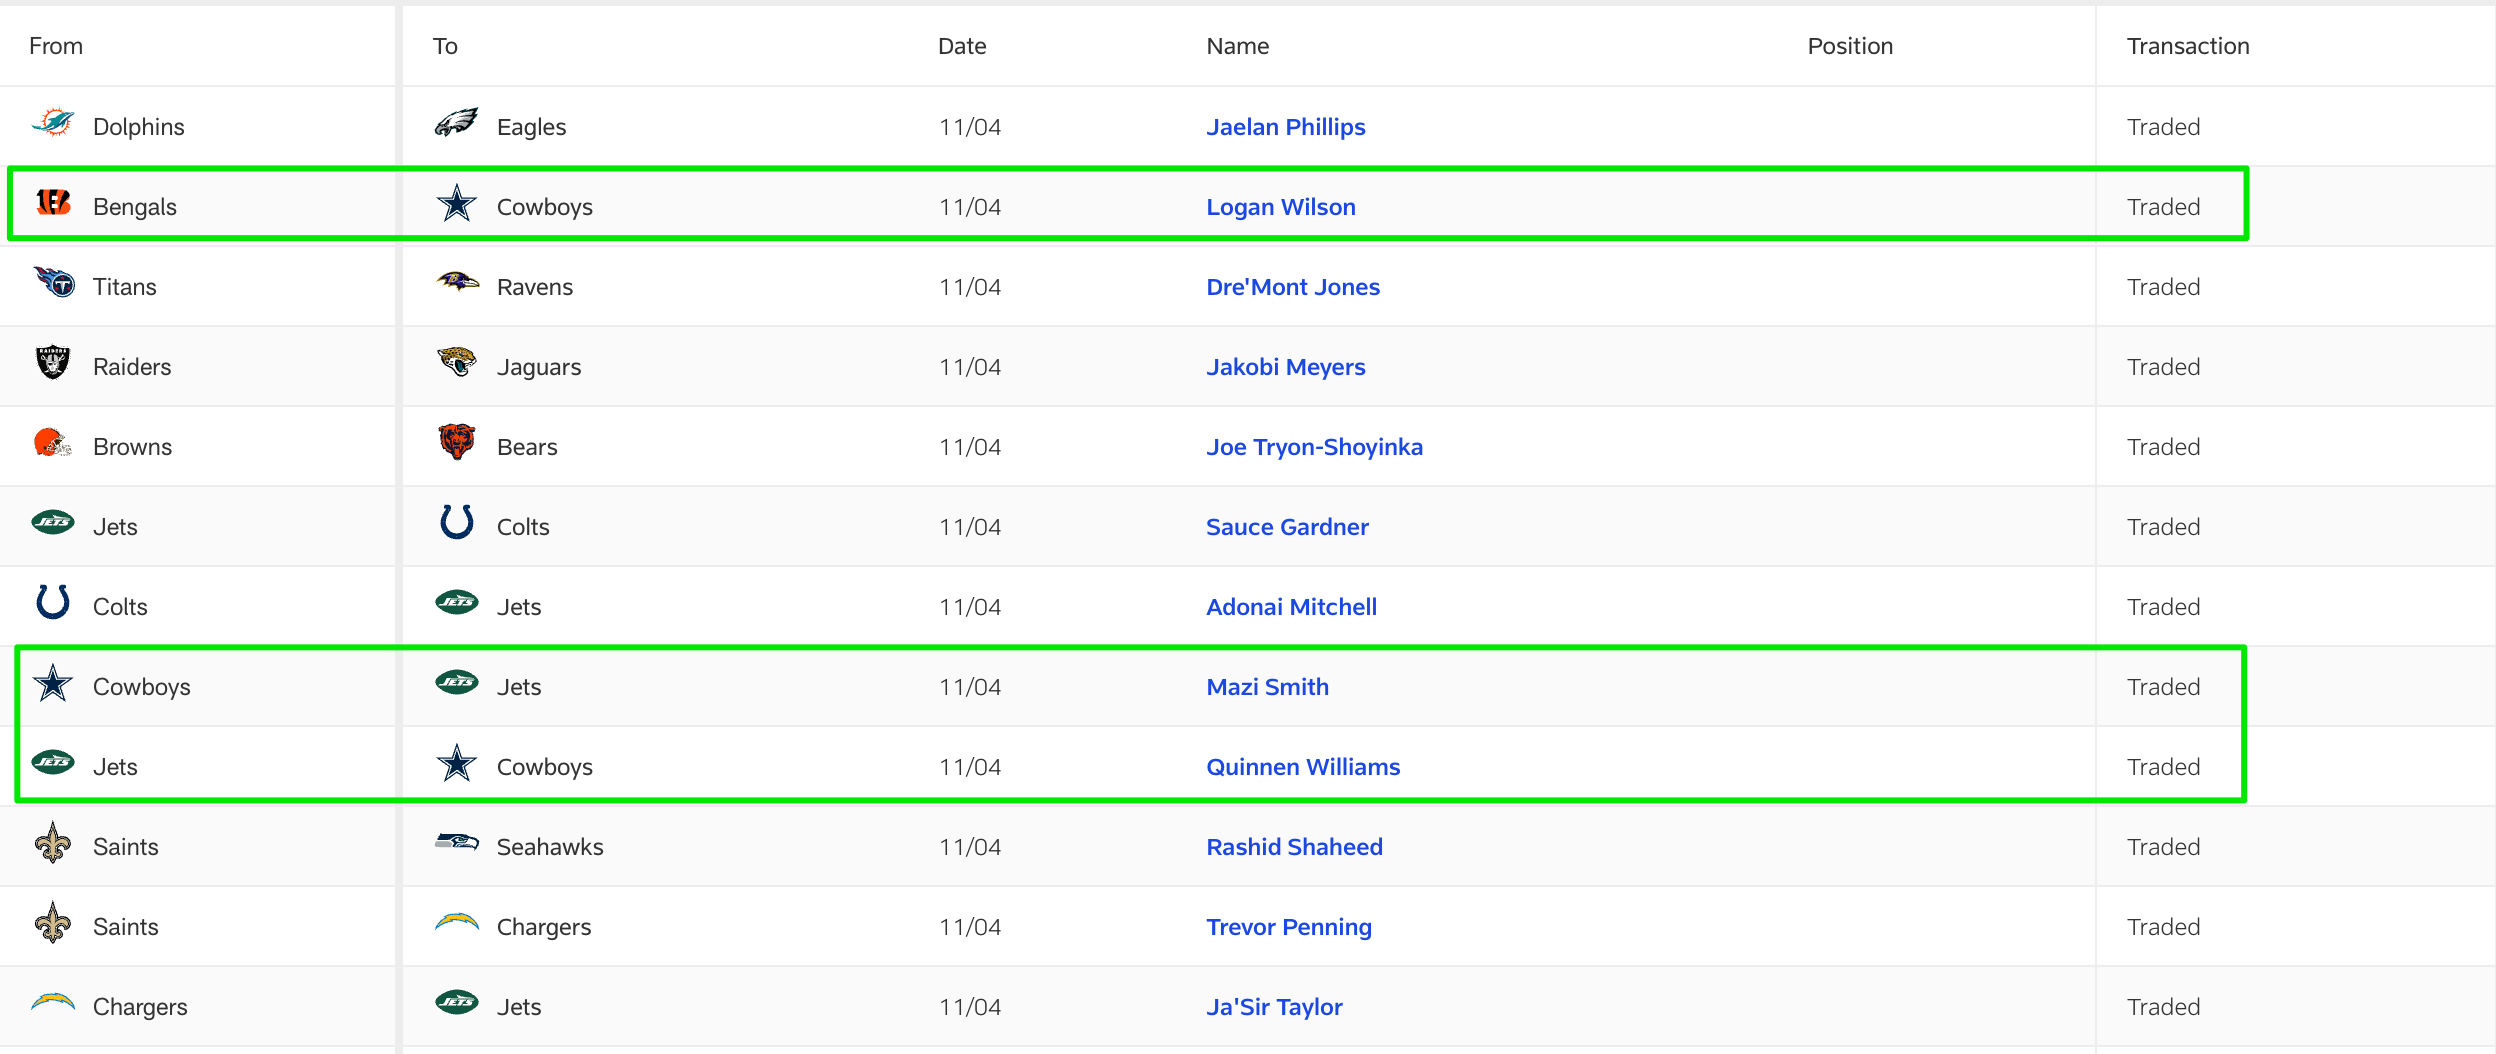Screen dimensions: 2496x1054
Task: Click the Jets logo in Quinnen Williams row
Action: [53, 762]
